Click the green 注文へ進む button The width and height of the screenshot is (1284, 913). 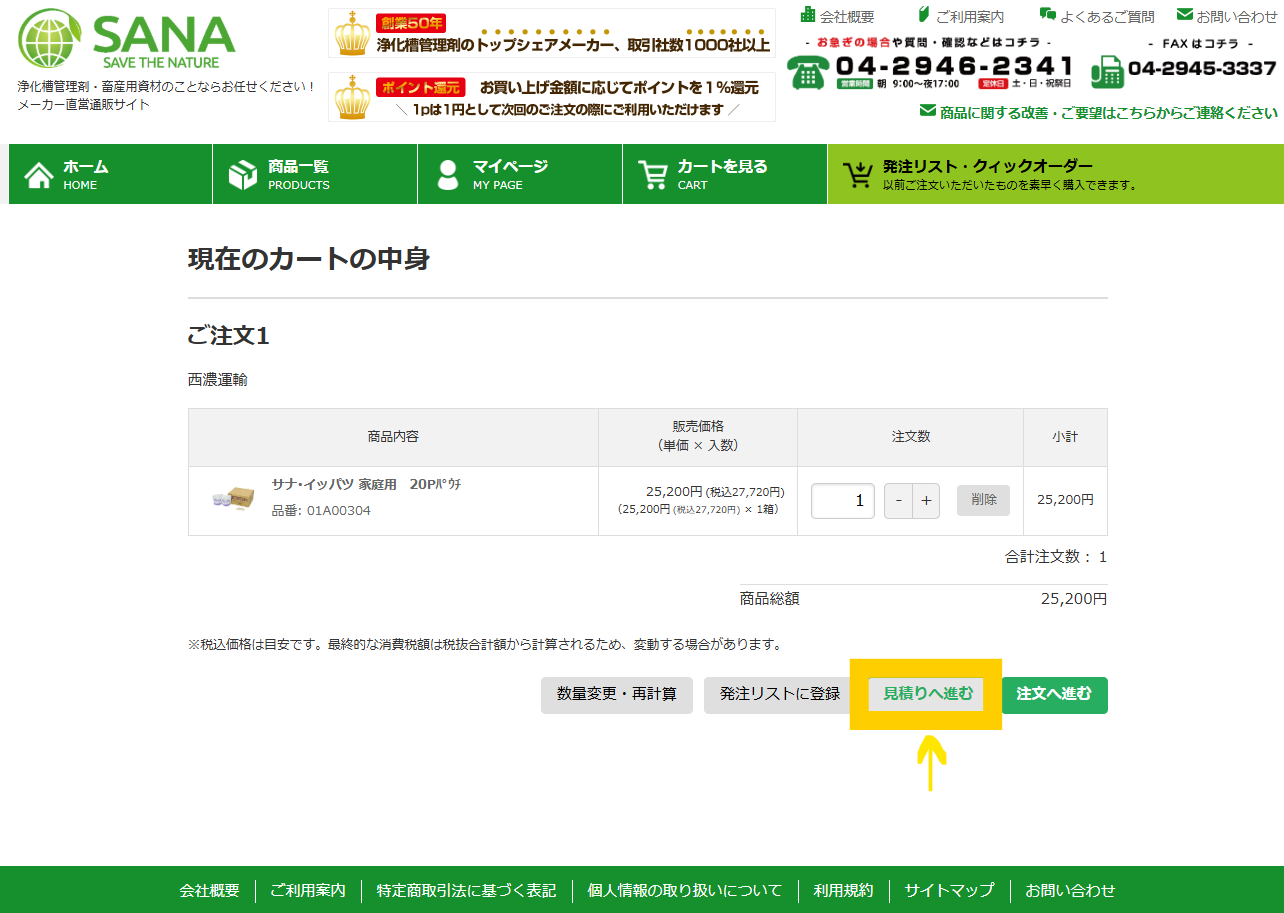point(1055,694)
